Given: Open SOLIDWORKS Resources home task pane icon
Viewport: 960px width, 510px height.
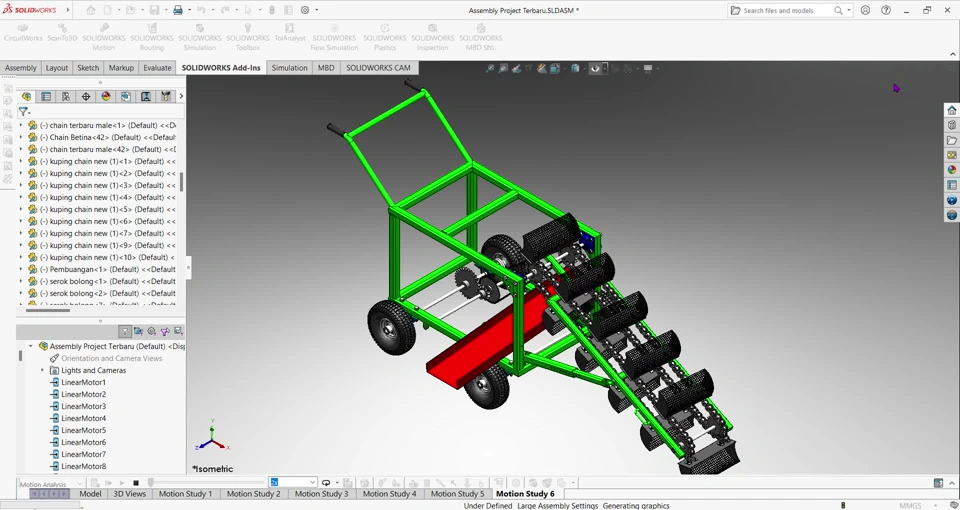Looking at the screenshot, I should pos(951,110).
